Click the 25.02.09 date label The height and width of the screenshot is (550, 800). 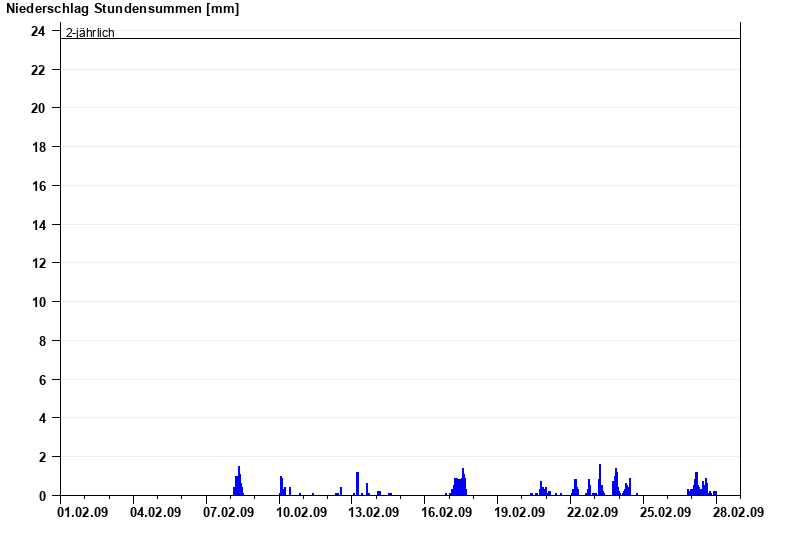tap(665, 512)
